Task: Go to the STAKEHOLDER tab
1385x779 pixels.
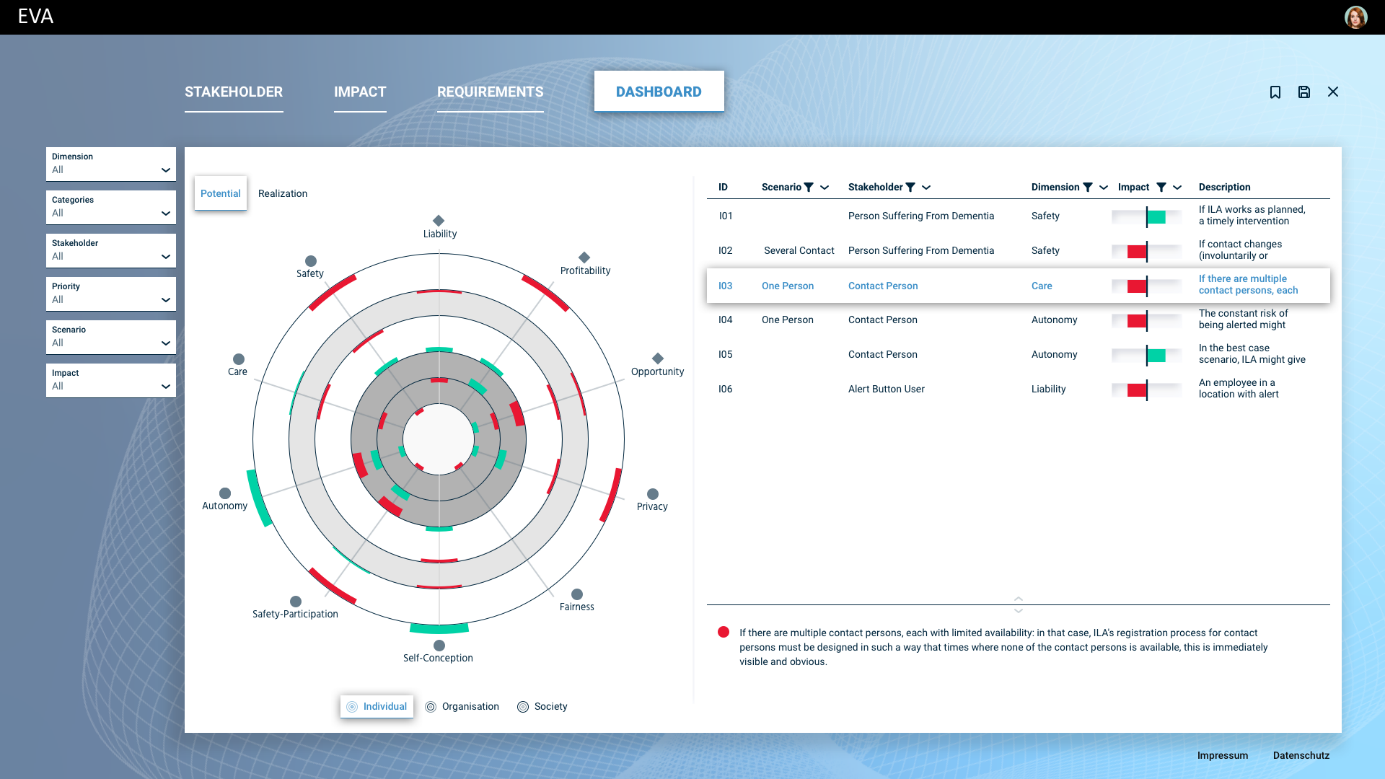Action: 234,92
